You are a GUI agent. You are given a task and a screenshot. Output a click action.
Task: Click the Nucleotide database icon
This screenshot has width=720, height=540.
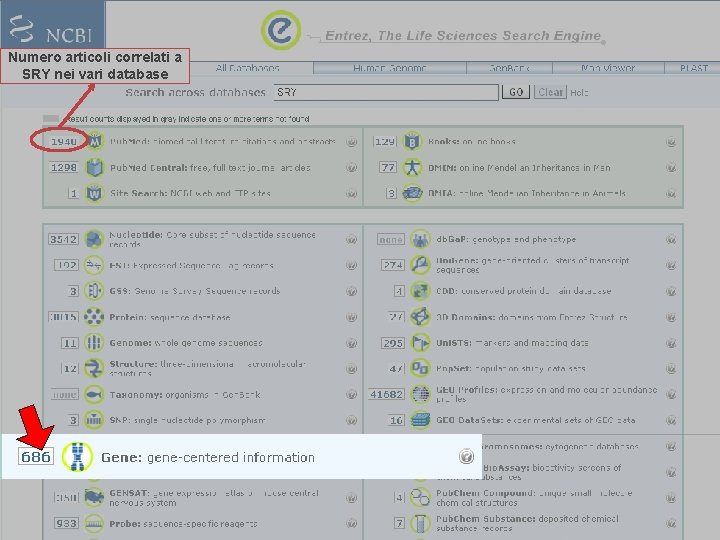[x=94, y=239]
